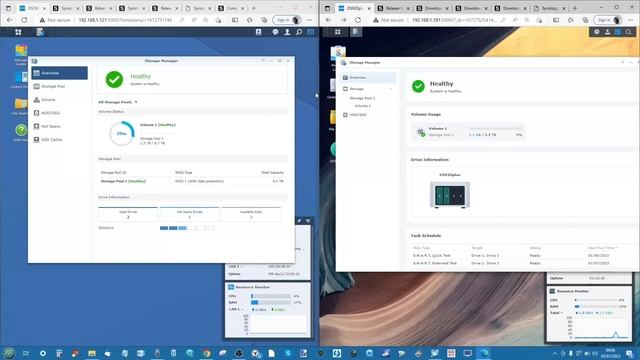Click Sign in button in left browser
This screenshot has height=360, width=640.
click(x=287, y=20)
